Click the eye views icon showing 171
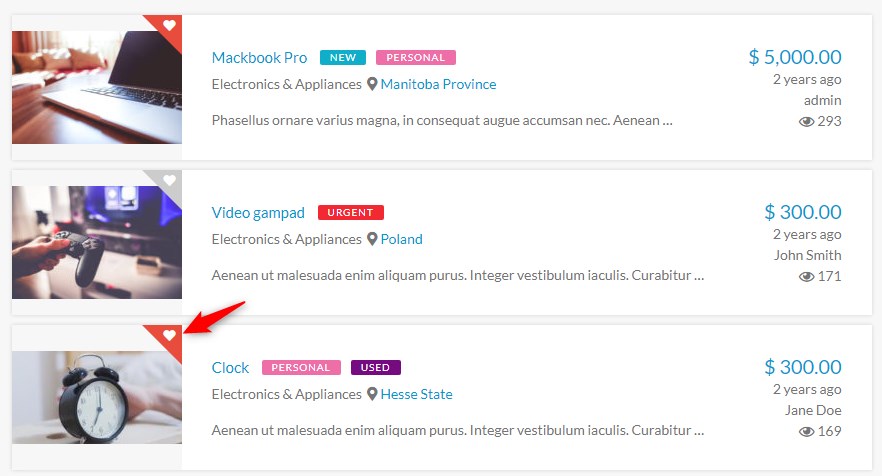 (x=806, y=276)
